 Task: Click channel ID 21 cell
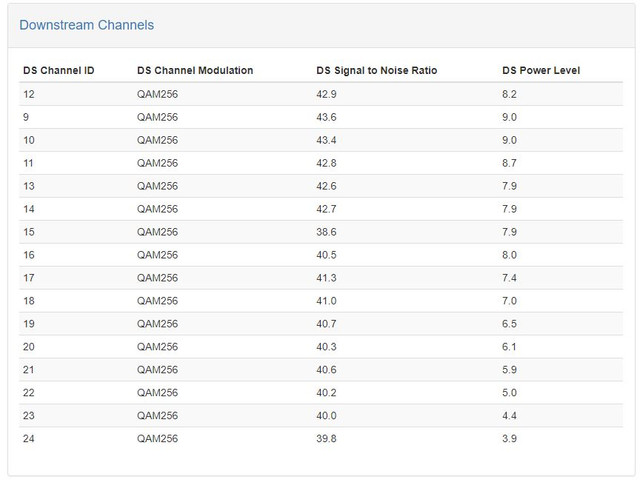click(29, 370)
